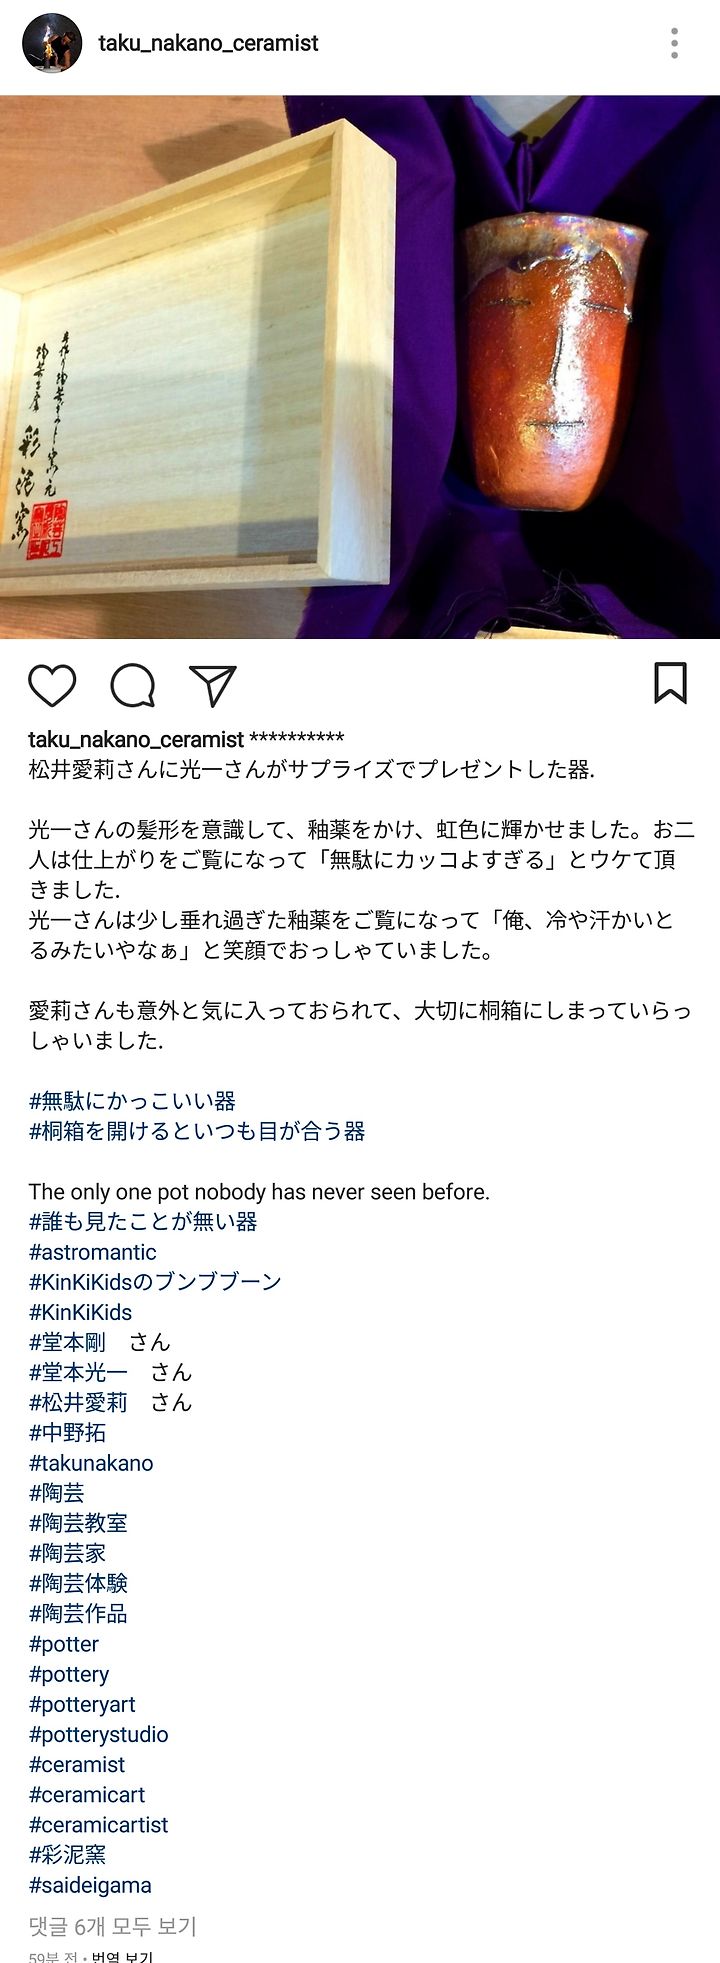The image size is (720, 1963).
Task: Open hashtag #saideigama
Action: tap(90, 1885)
